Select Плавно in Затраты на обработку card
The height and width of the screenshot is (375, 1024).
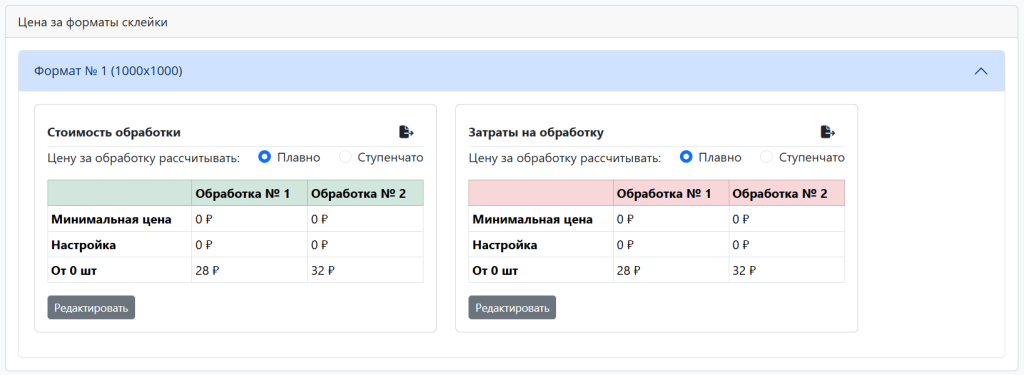click(x=686, y=157)
